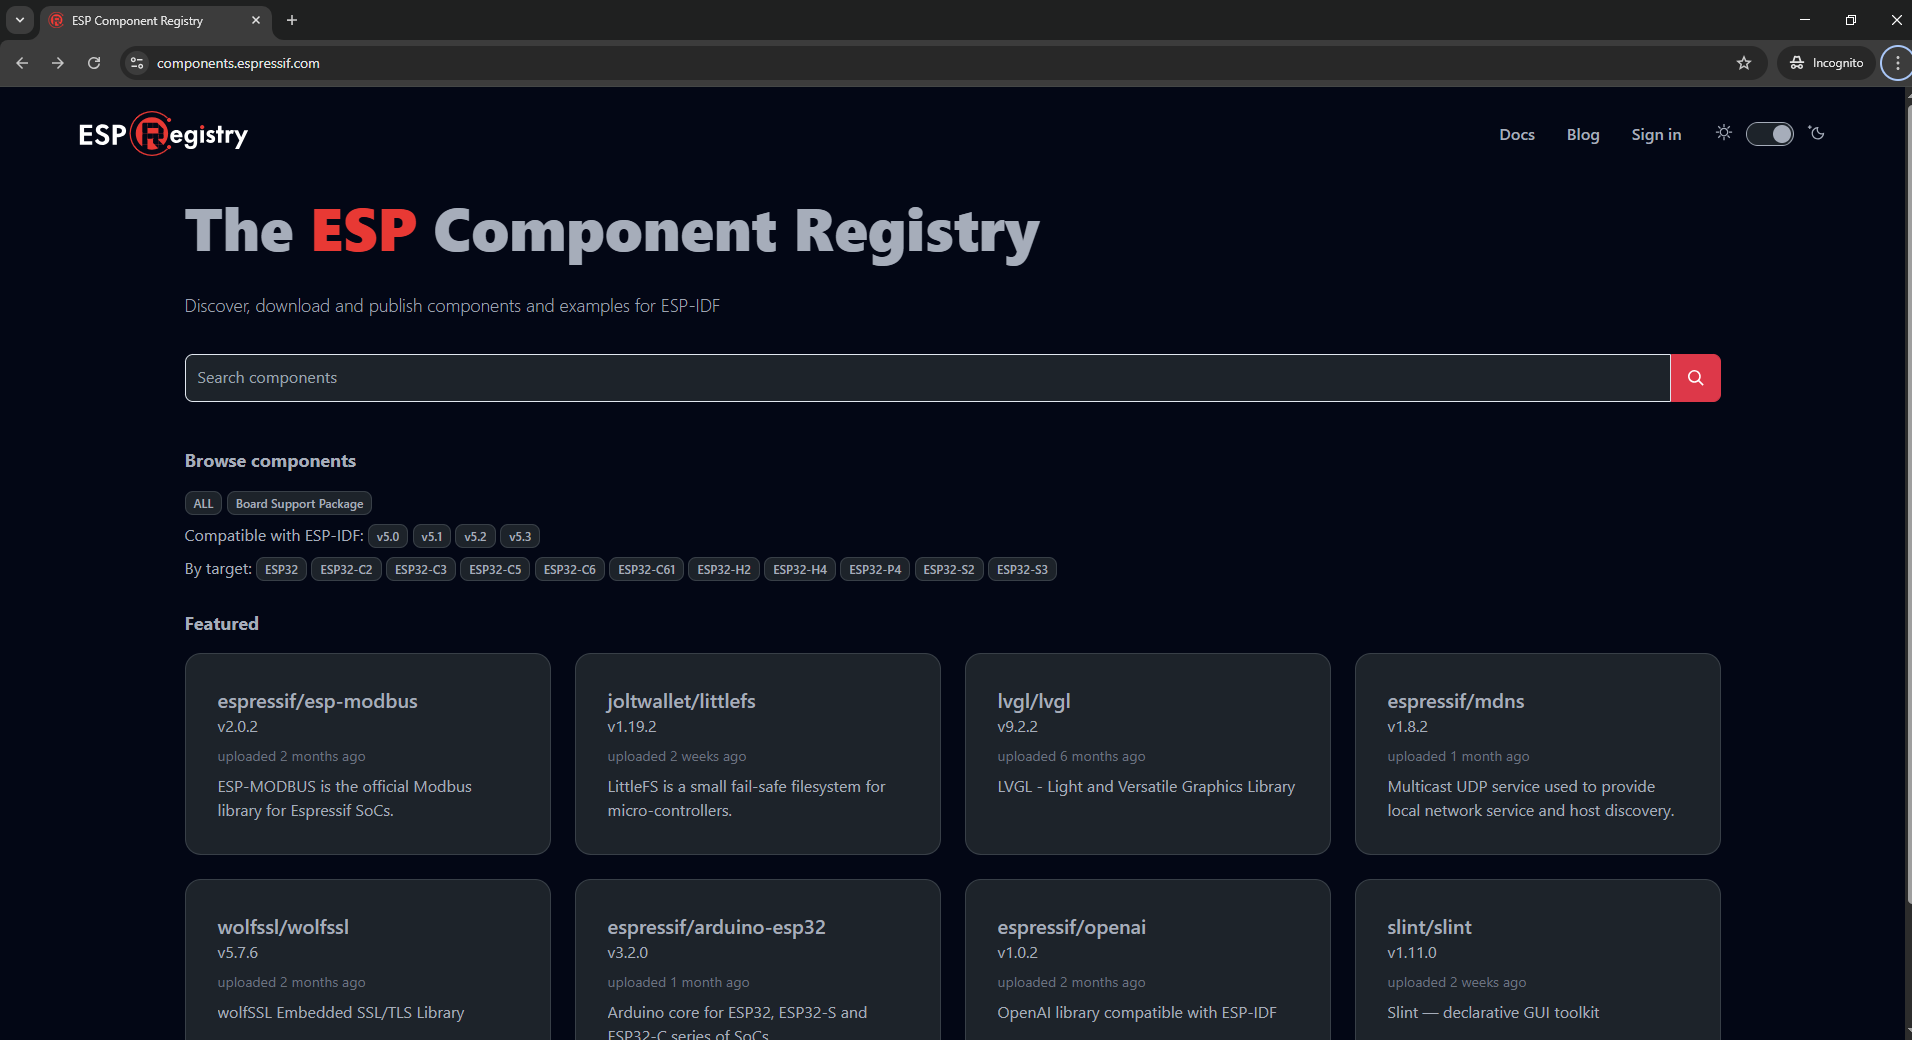The width and height of the screenshot is (1912, 1040).
Task: Open the site information icon in address bar
Action: pyautogui.click(x=138, y=63)
